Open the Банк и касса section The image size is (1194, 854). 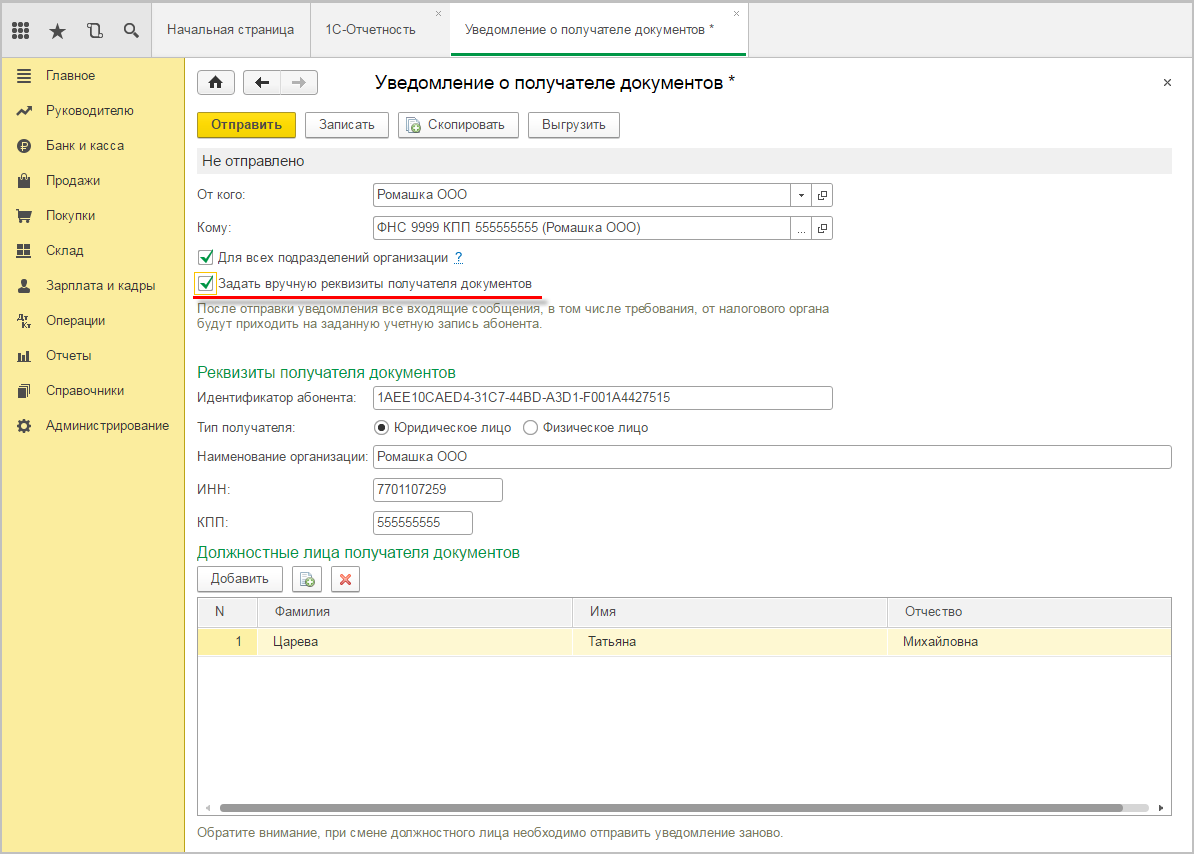coord(85,145)
